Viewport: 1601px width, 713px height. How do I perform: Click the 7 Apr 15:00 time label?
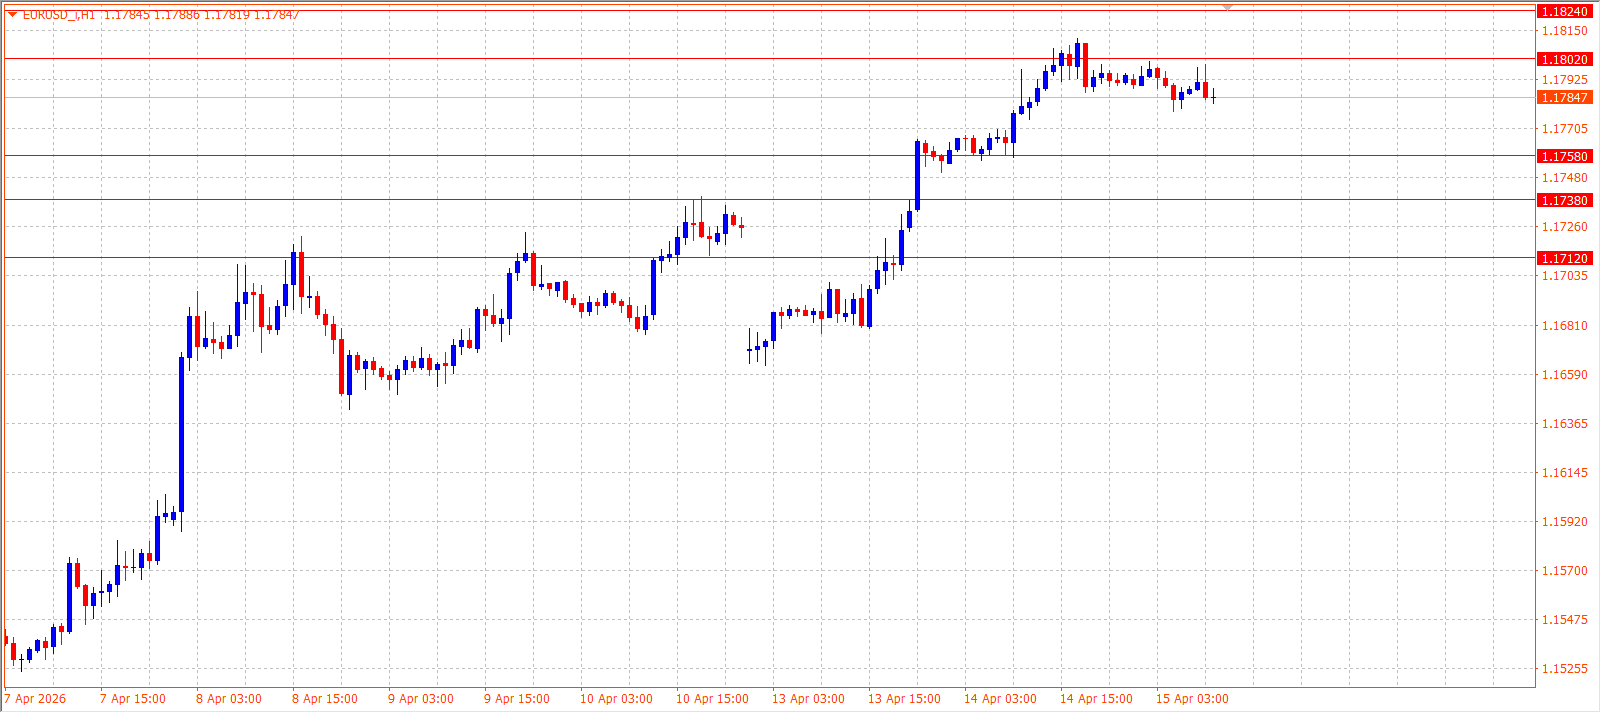(x=133, y=699)
